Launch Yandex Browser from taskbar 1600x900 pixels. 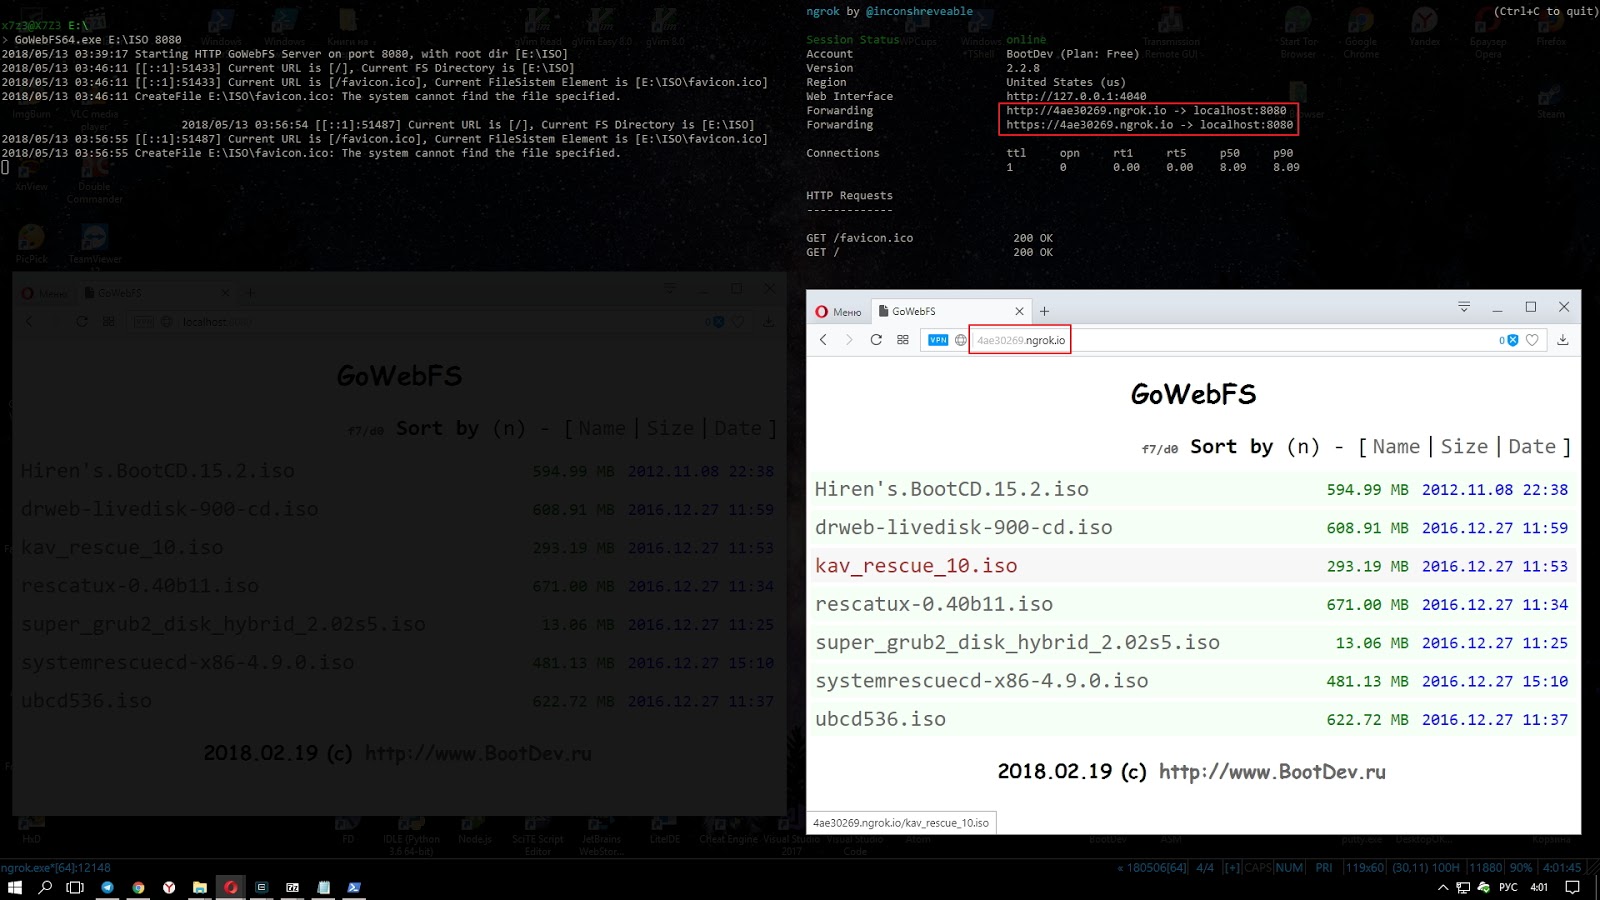(x=169, y=887)
